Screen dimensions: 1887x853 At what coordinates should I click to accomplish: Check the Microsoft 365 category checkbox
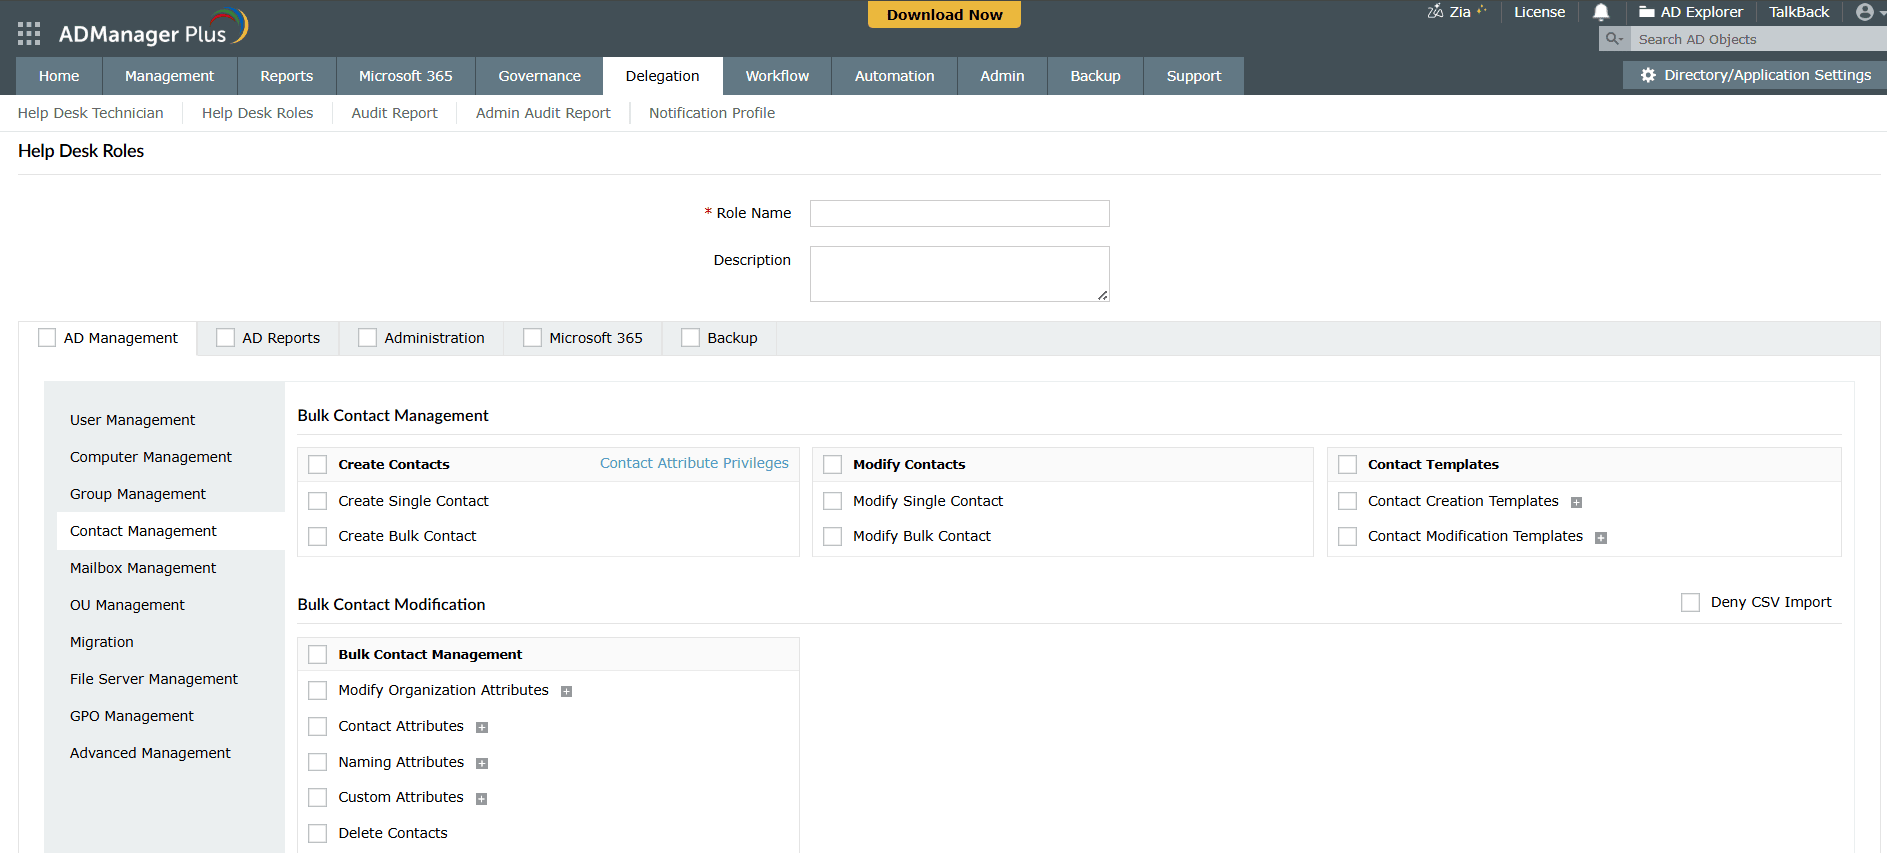pos(532,338)
